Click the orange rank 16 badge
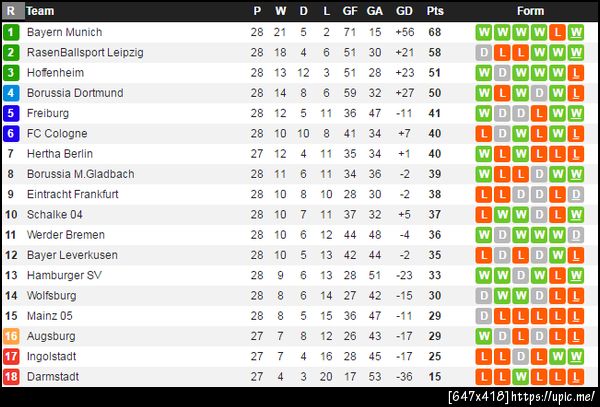 pos(11,336)
